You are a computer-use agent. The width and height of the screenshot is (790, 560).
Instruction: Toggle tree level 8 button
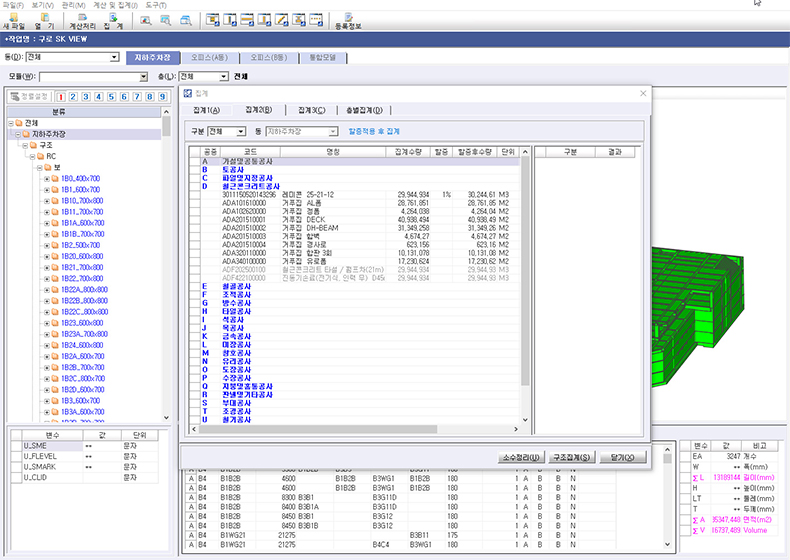[x=150, y=97]
